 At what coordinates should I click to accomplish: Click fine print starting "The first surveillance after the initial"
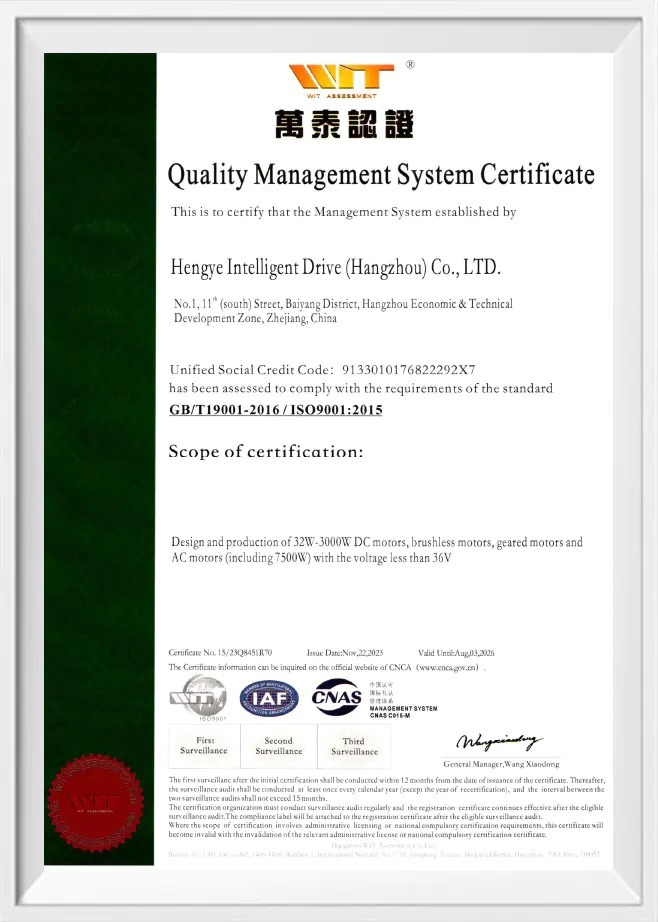tap(386, 789)
